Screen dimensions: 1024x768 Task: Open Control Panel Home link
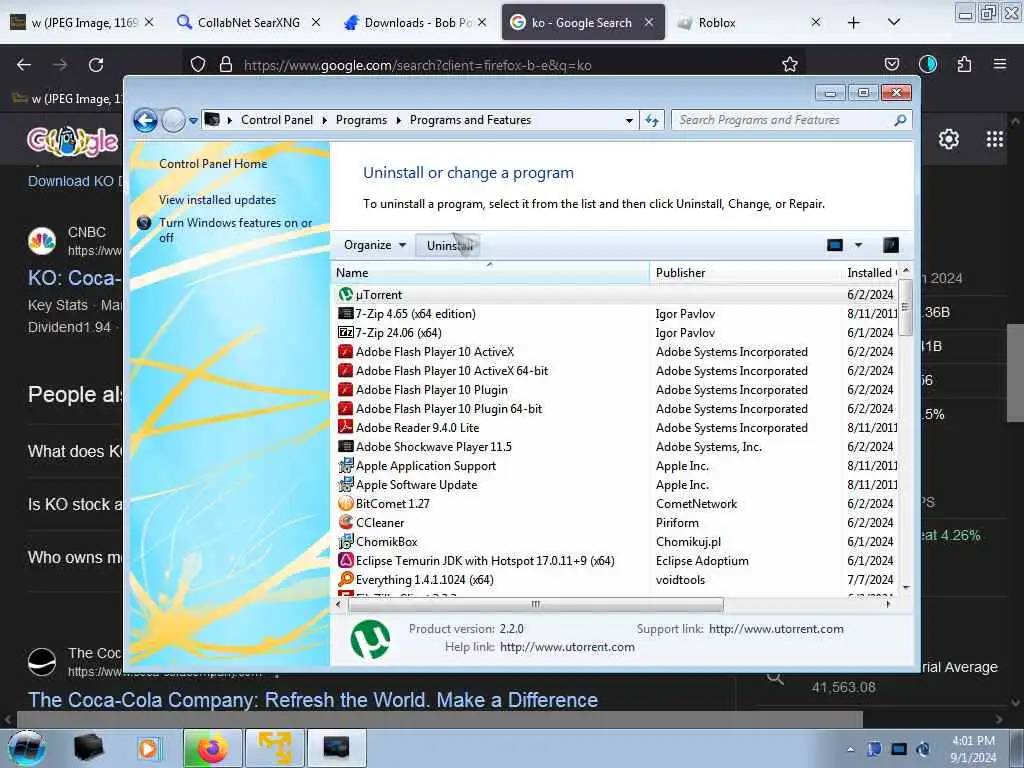(213, 164)
